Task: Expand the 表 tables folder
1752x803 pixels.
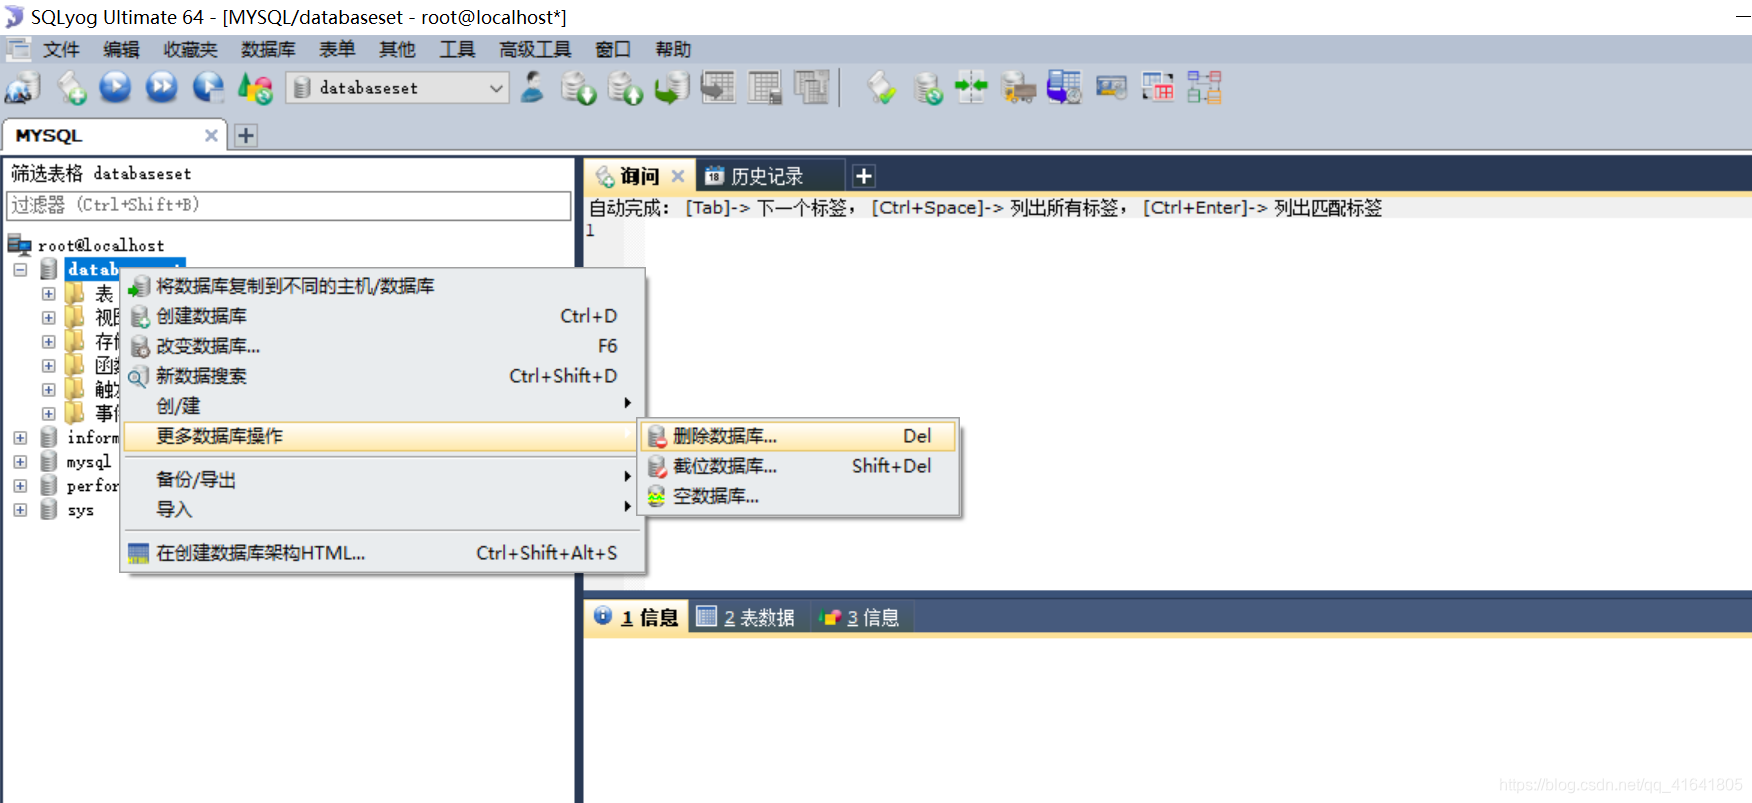Action: [48, 294]
